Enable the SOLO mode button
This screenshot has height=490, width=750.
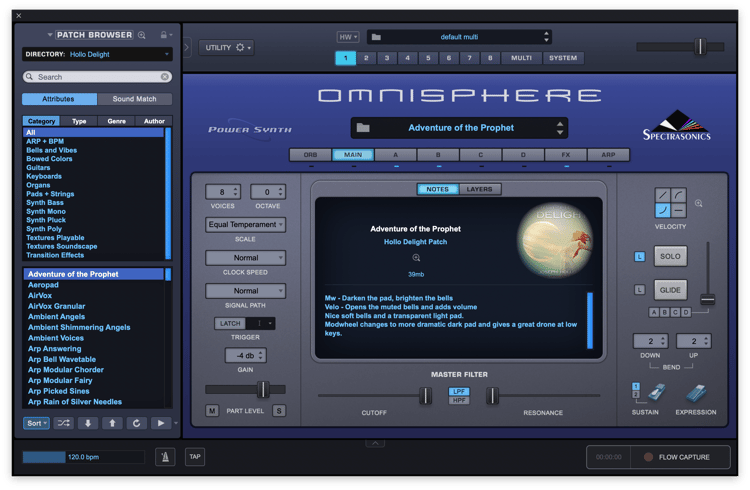670,256
